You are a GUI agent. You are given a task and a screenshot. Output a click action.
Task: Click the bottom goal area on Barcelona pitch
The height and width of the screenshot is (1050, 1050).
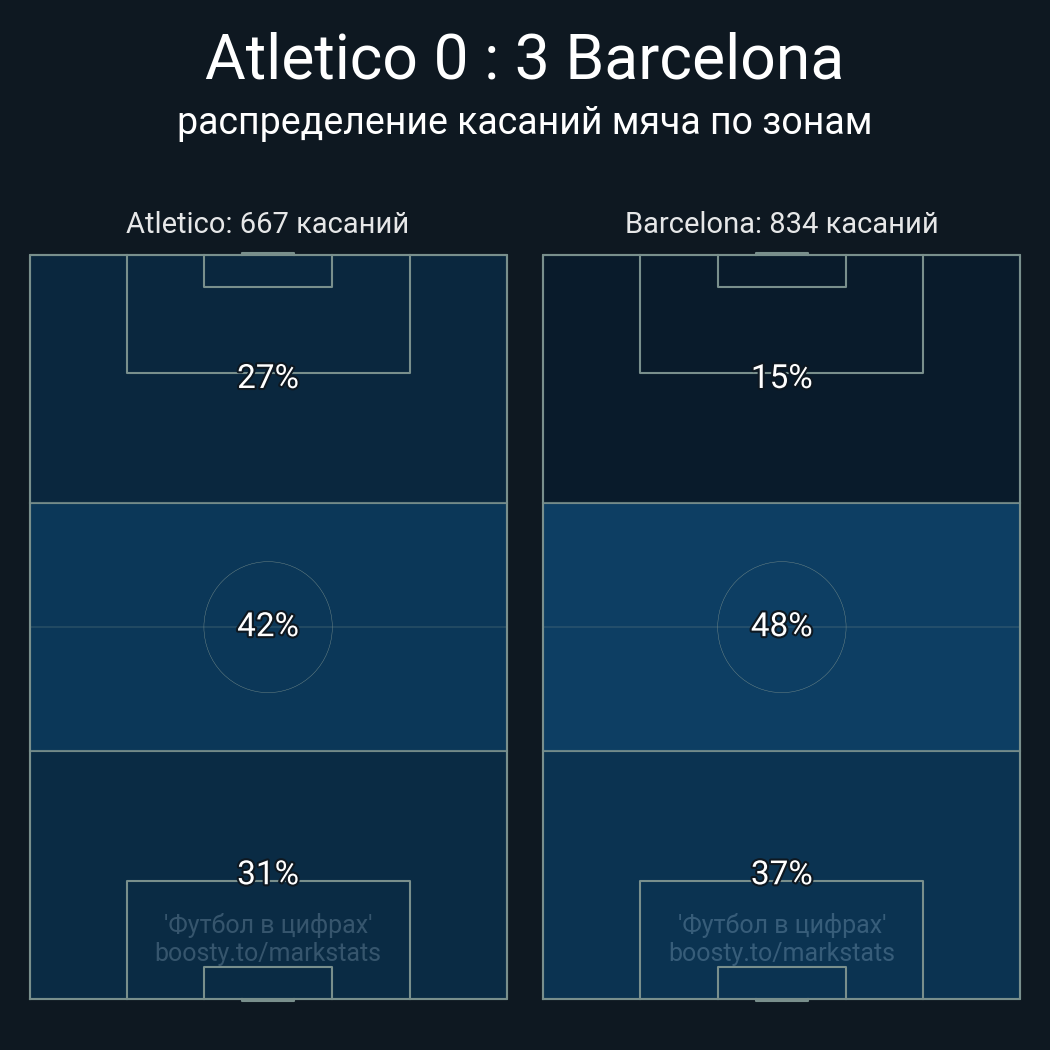pos(781,982)
